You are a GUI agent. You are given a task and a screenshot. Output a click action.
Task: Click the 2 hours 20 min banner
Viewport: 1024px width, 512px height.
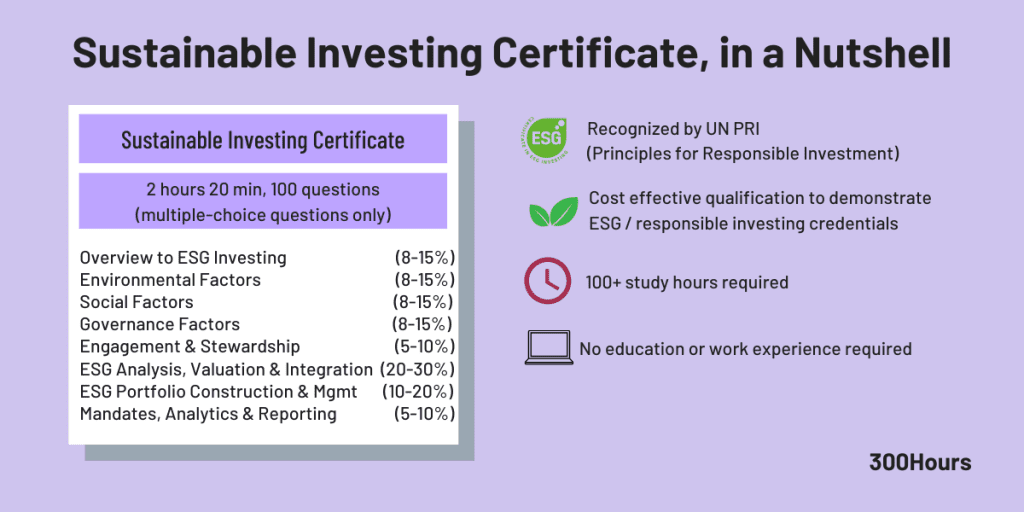[x=263, y=201]
